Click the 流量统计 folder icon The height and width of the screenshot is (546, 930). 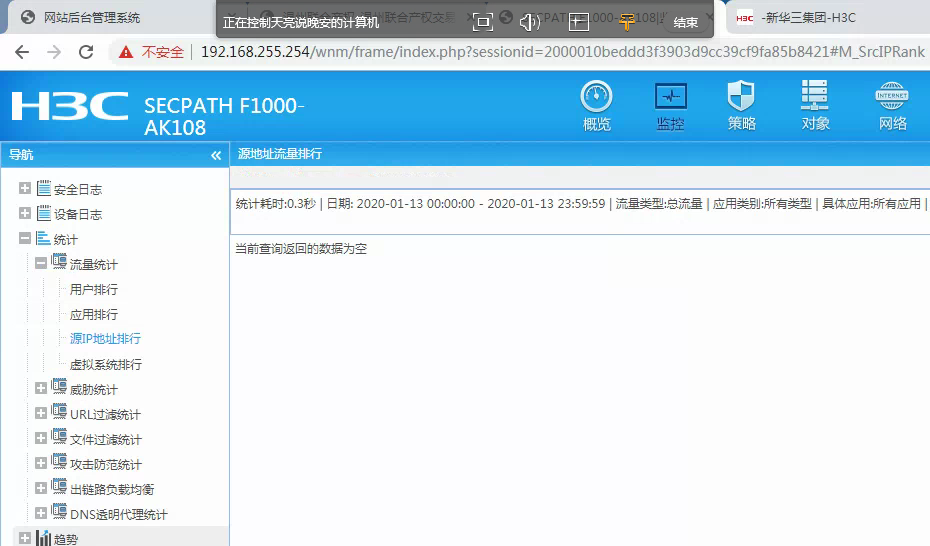click(x=59, y=261)
